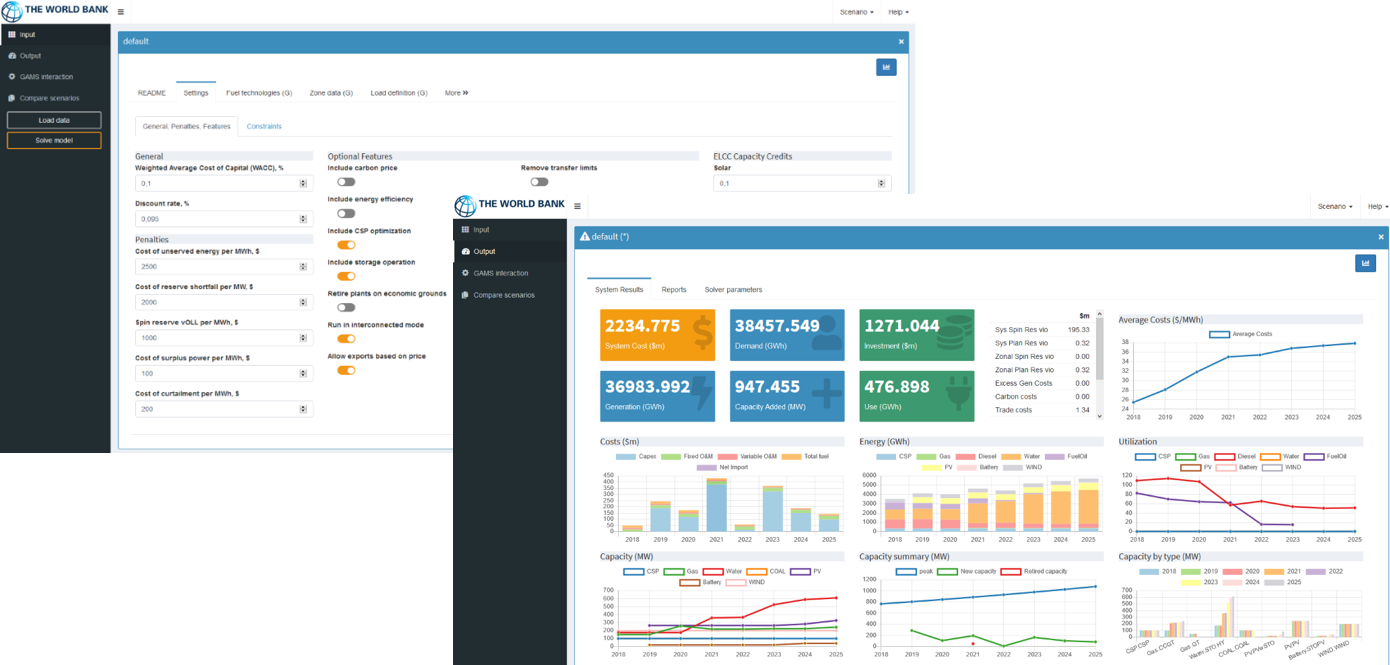This screenshot has height=665, width=1390.
Task: Click the blue chart icon button above Average Costs
Action: (1365, 263)
